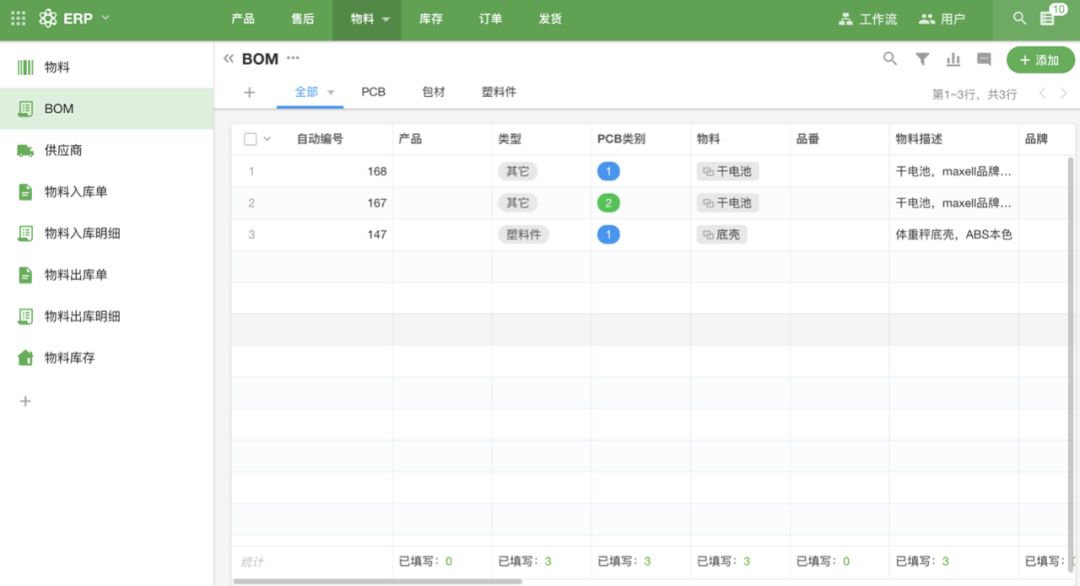The image size is (1080, 586).
Task: Open dropdown arrow next to 全部 tab
Action: pyautogui.click(x=331, y=92)
